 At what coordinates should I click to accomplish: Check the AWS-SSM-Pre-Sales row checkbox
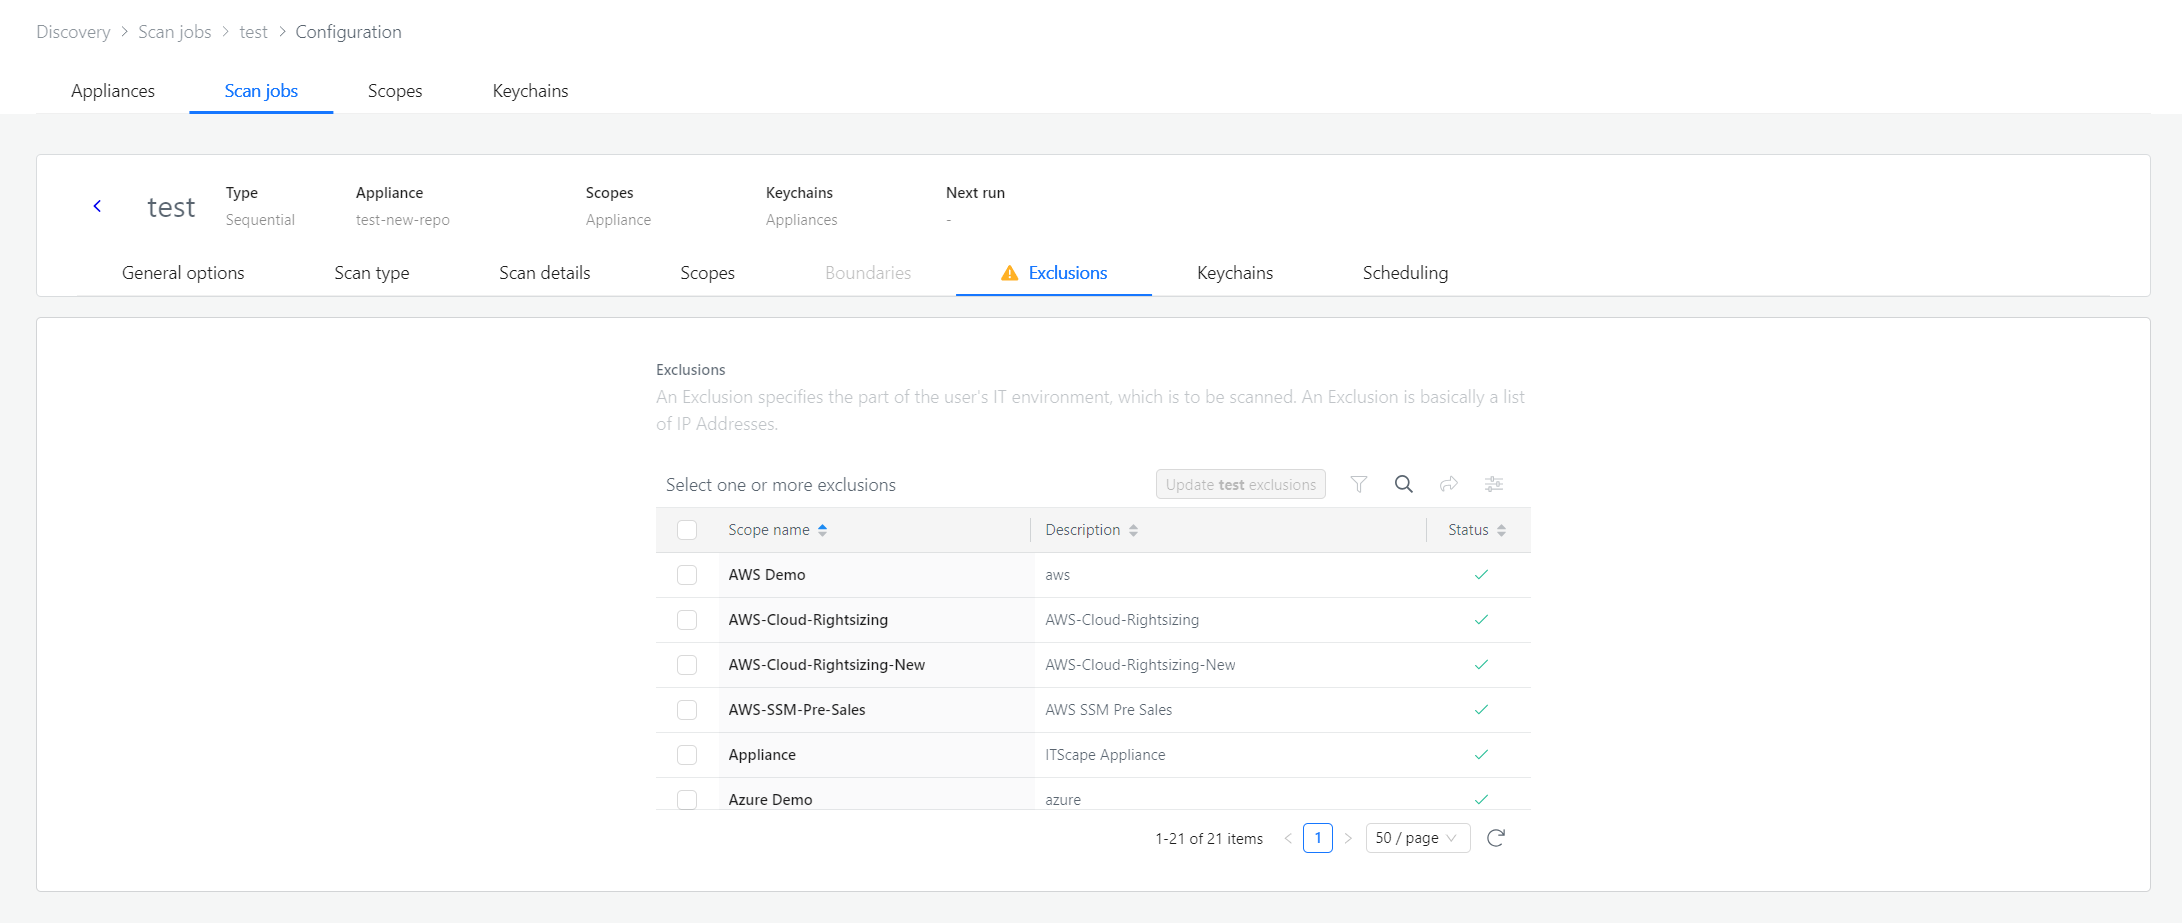687,710
